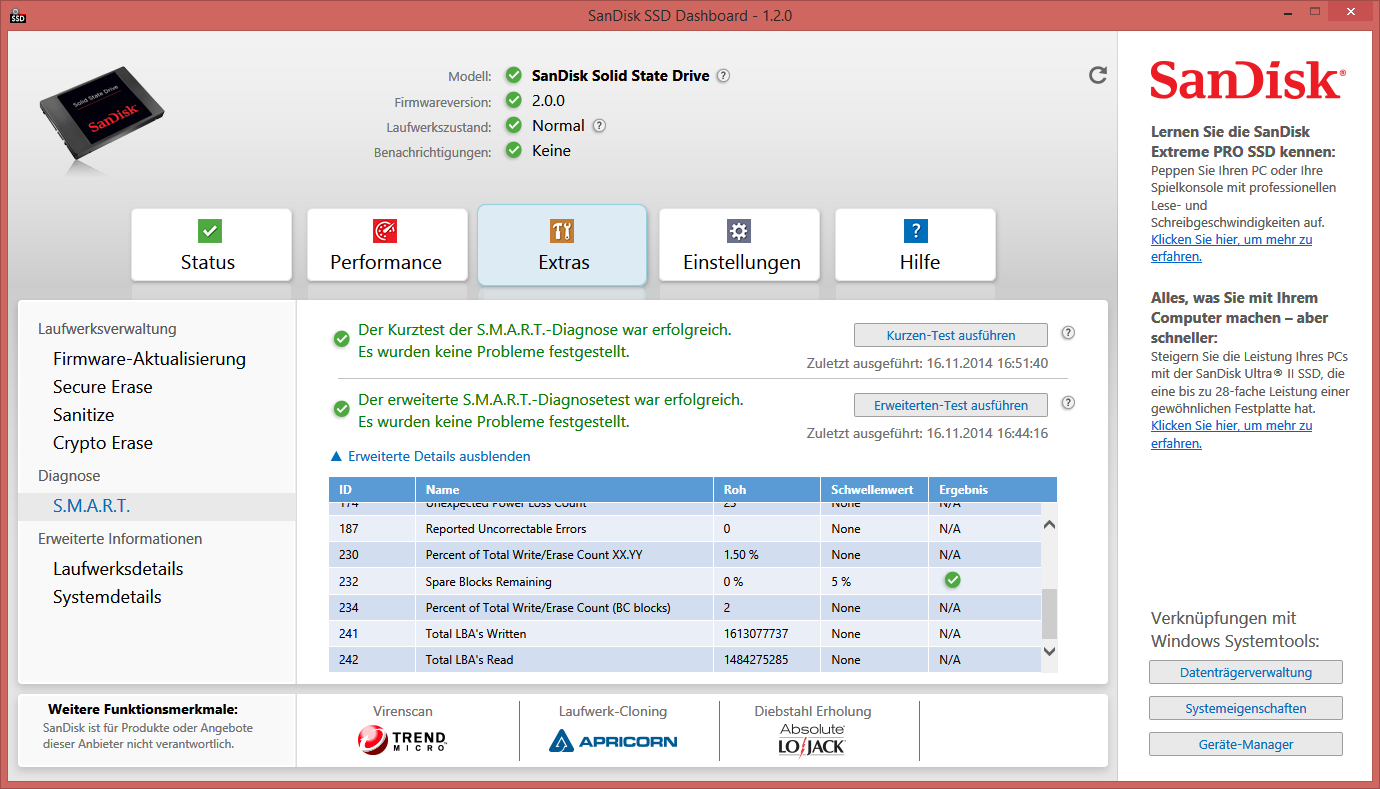
Task: Click Percent of Total Write/Erase Count (BC blocks)
Action: pyautogui.click(x=548, y=608)
